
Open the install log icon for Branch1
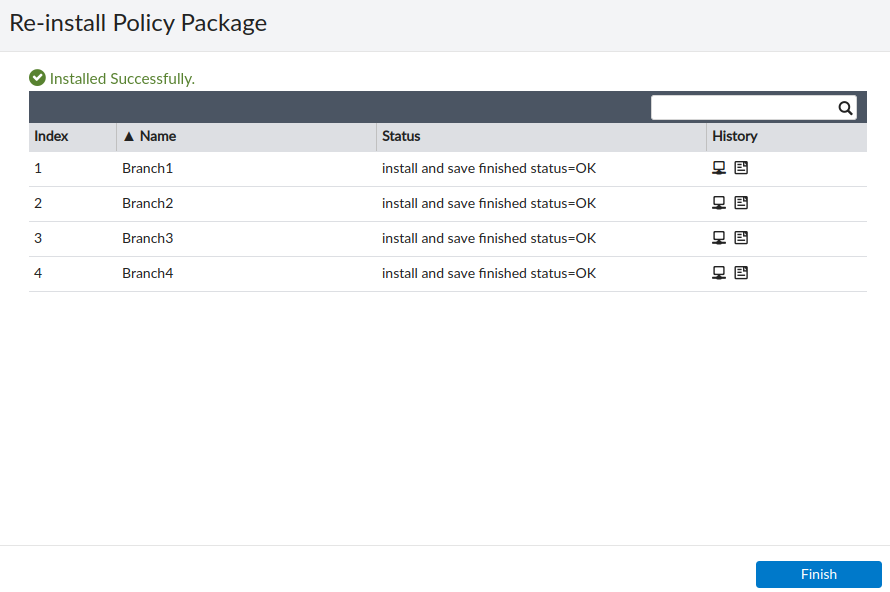741,168
